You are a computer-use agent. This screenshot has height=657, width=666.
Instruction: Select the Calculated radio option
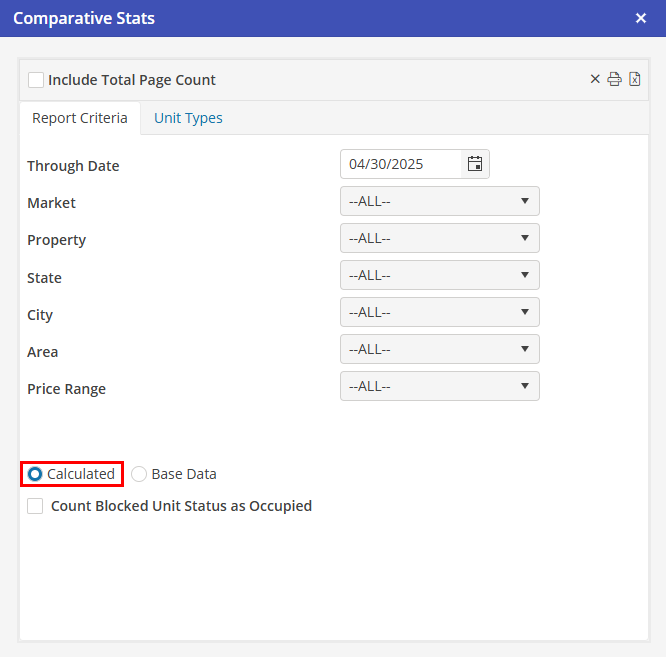36,474
